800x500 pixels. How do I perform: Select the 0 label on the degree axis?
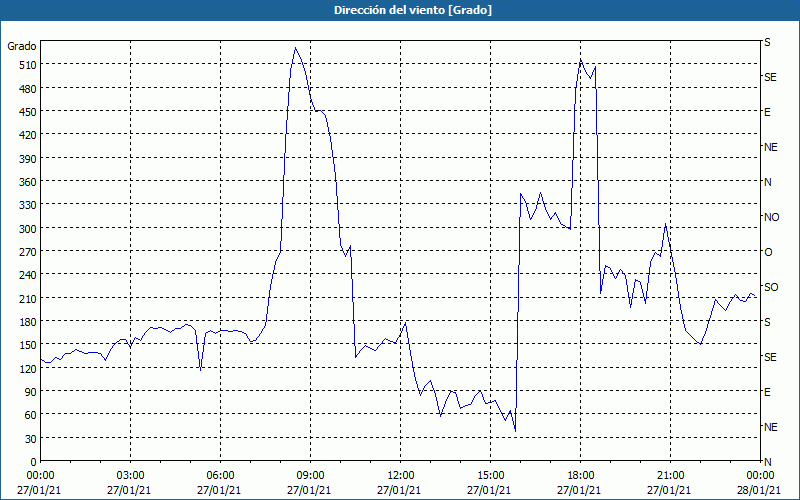tap(34, 462)
